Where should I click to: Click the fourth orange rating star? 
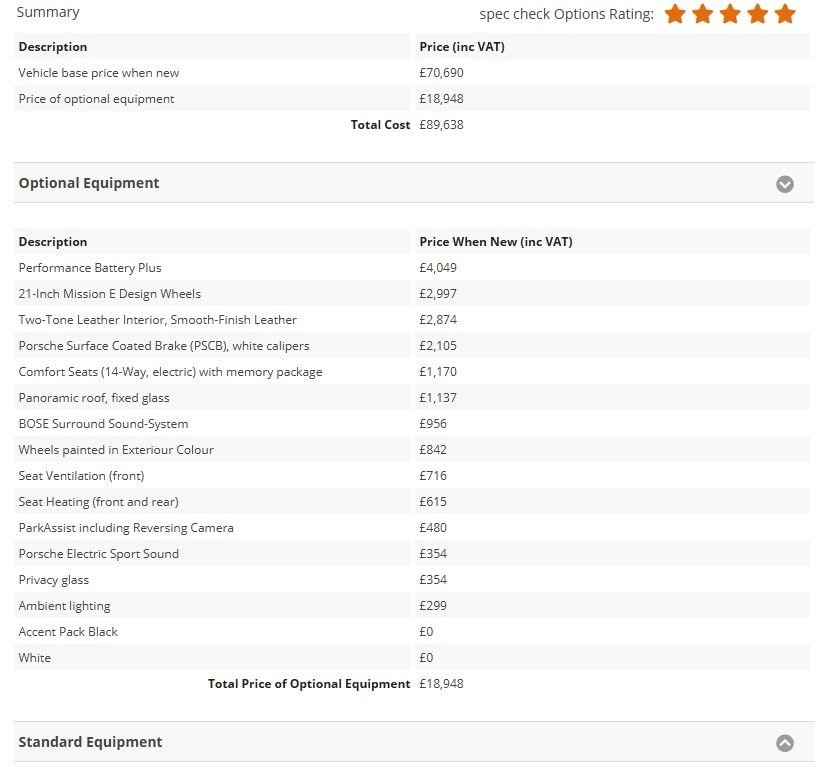[757, 14]
